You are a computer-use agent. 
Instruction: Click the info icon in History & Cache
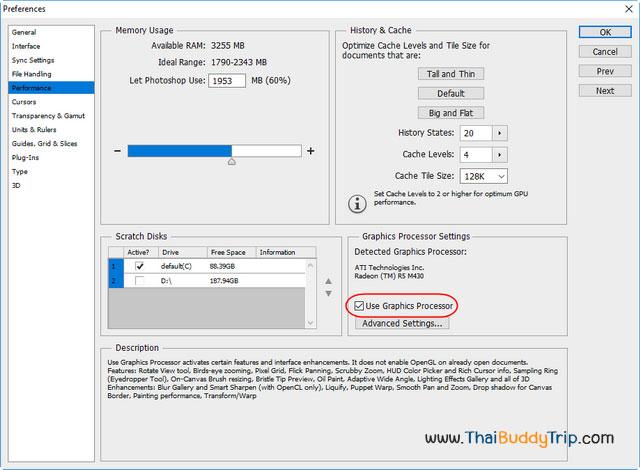(x=357, y=203)
